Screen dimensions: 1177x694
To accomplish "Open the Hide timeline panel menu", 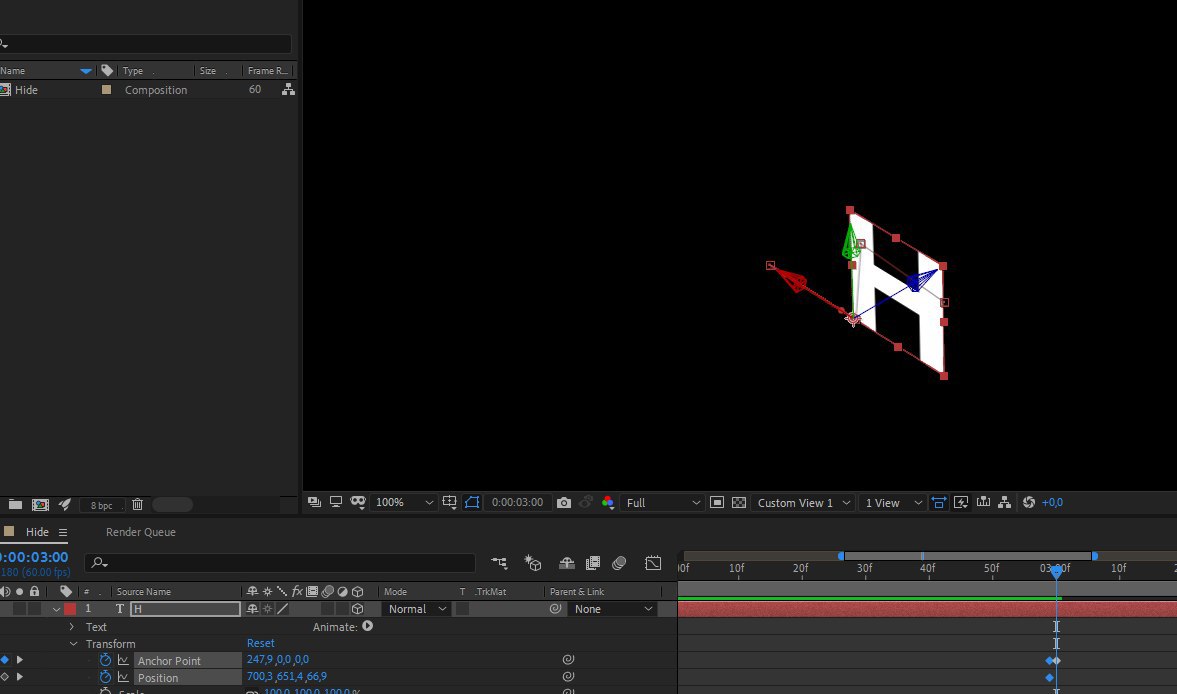I will pos(63,532).
